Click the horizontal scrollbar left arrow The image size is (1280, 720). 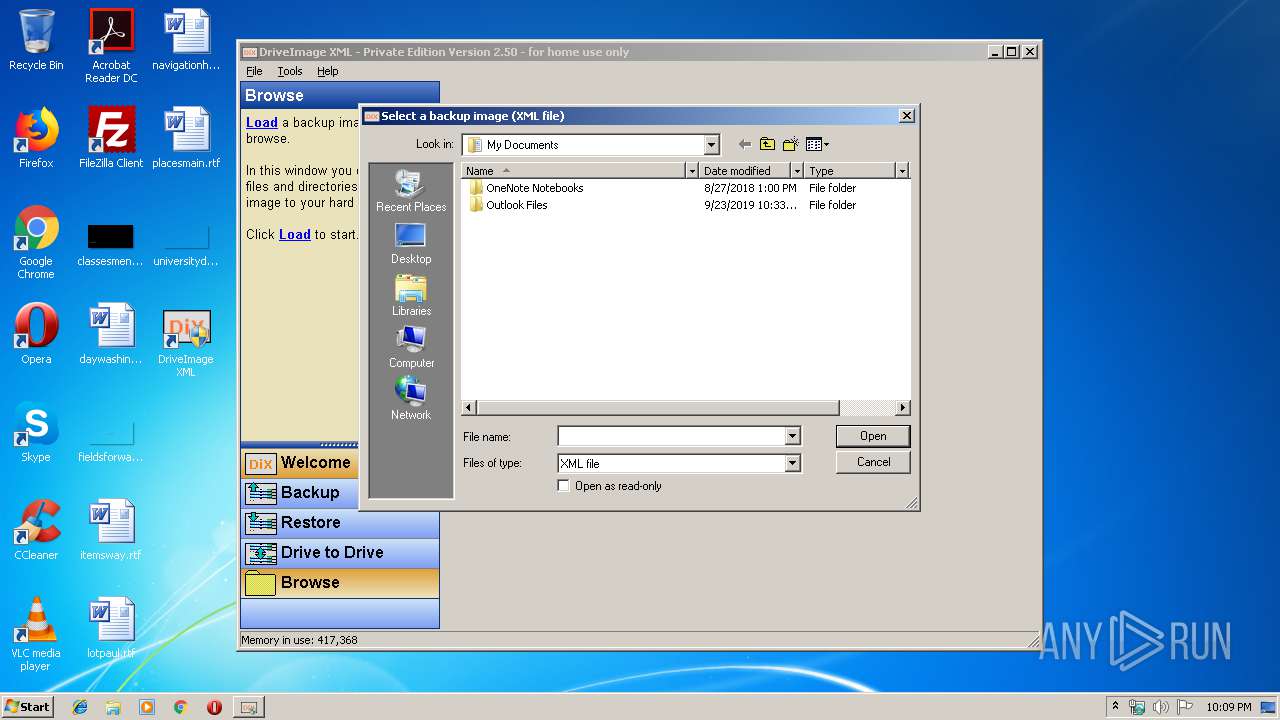469,408
